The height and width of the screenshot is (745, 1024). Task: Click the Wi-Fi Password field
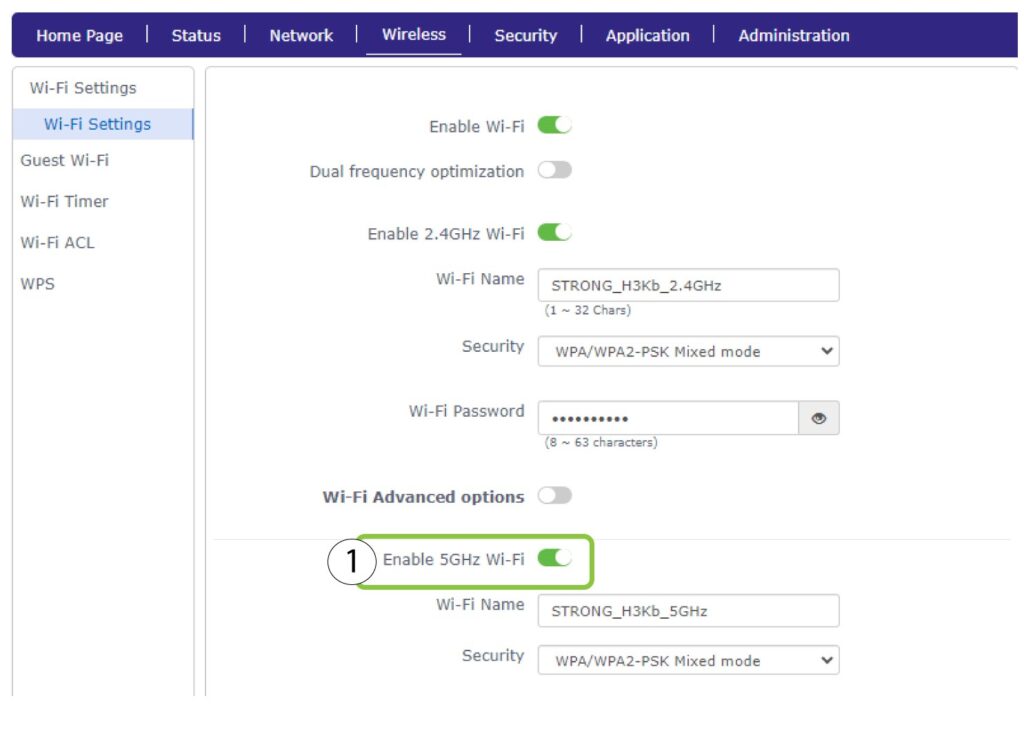click(x=668, y=418)
